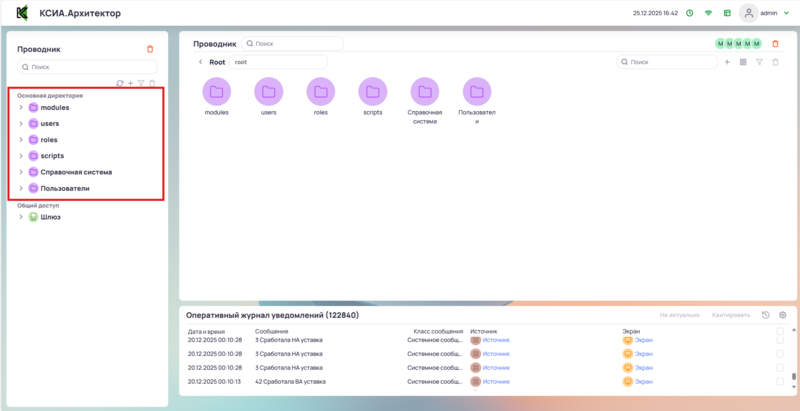This screenshot has height=411, width=800.
Task: Open the filter icon in the left explorer panel
Action: 141,83
